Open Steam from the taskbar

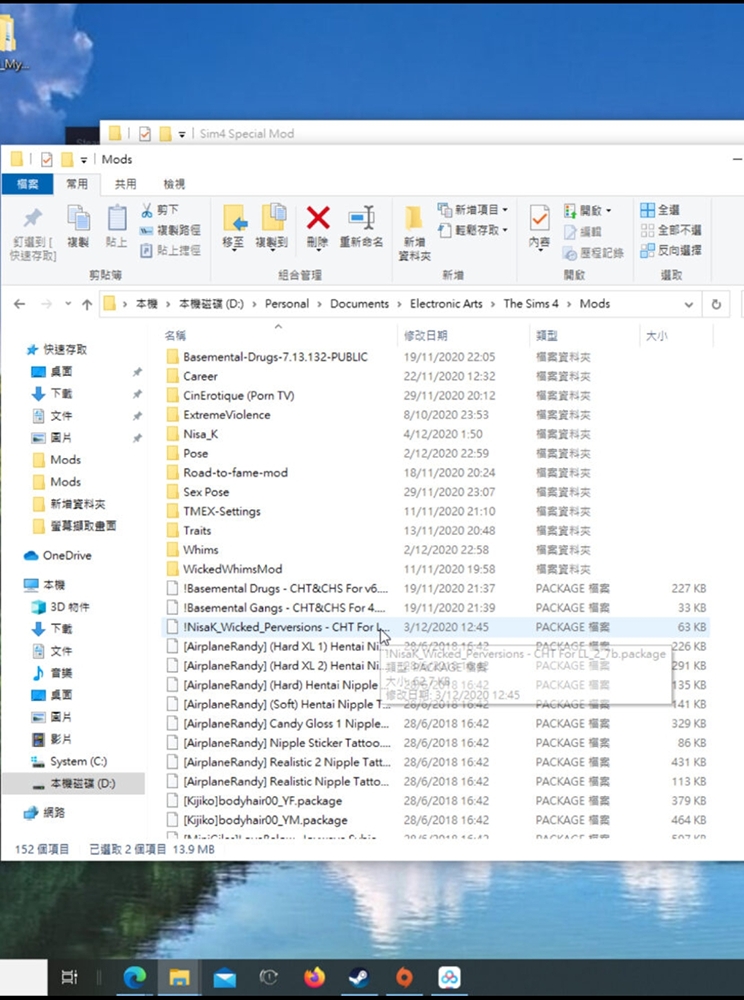[x=358, y=976]
